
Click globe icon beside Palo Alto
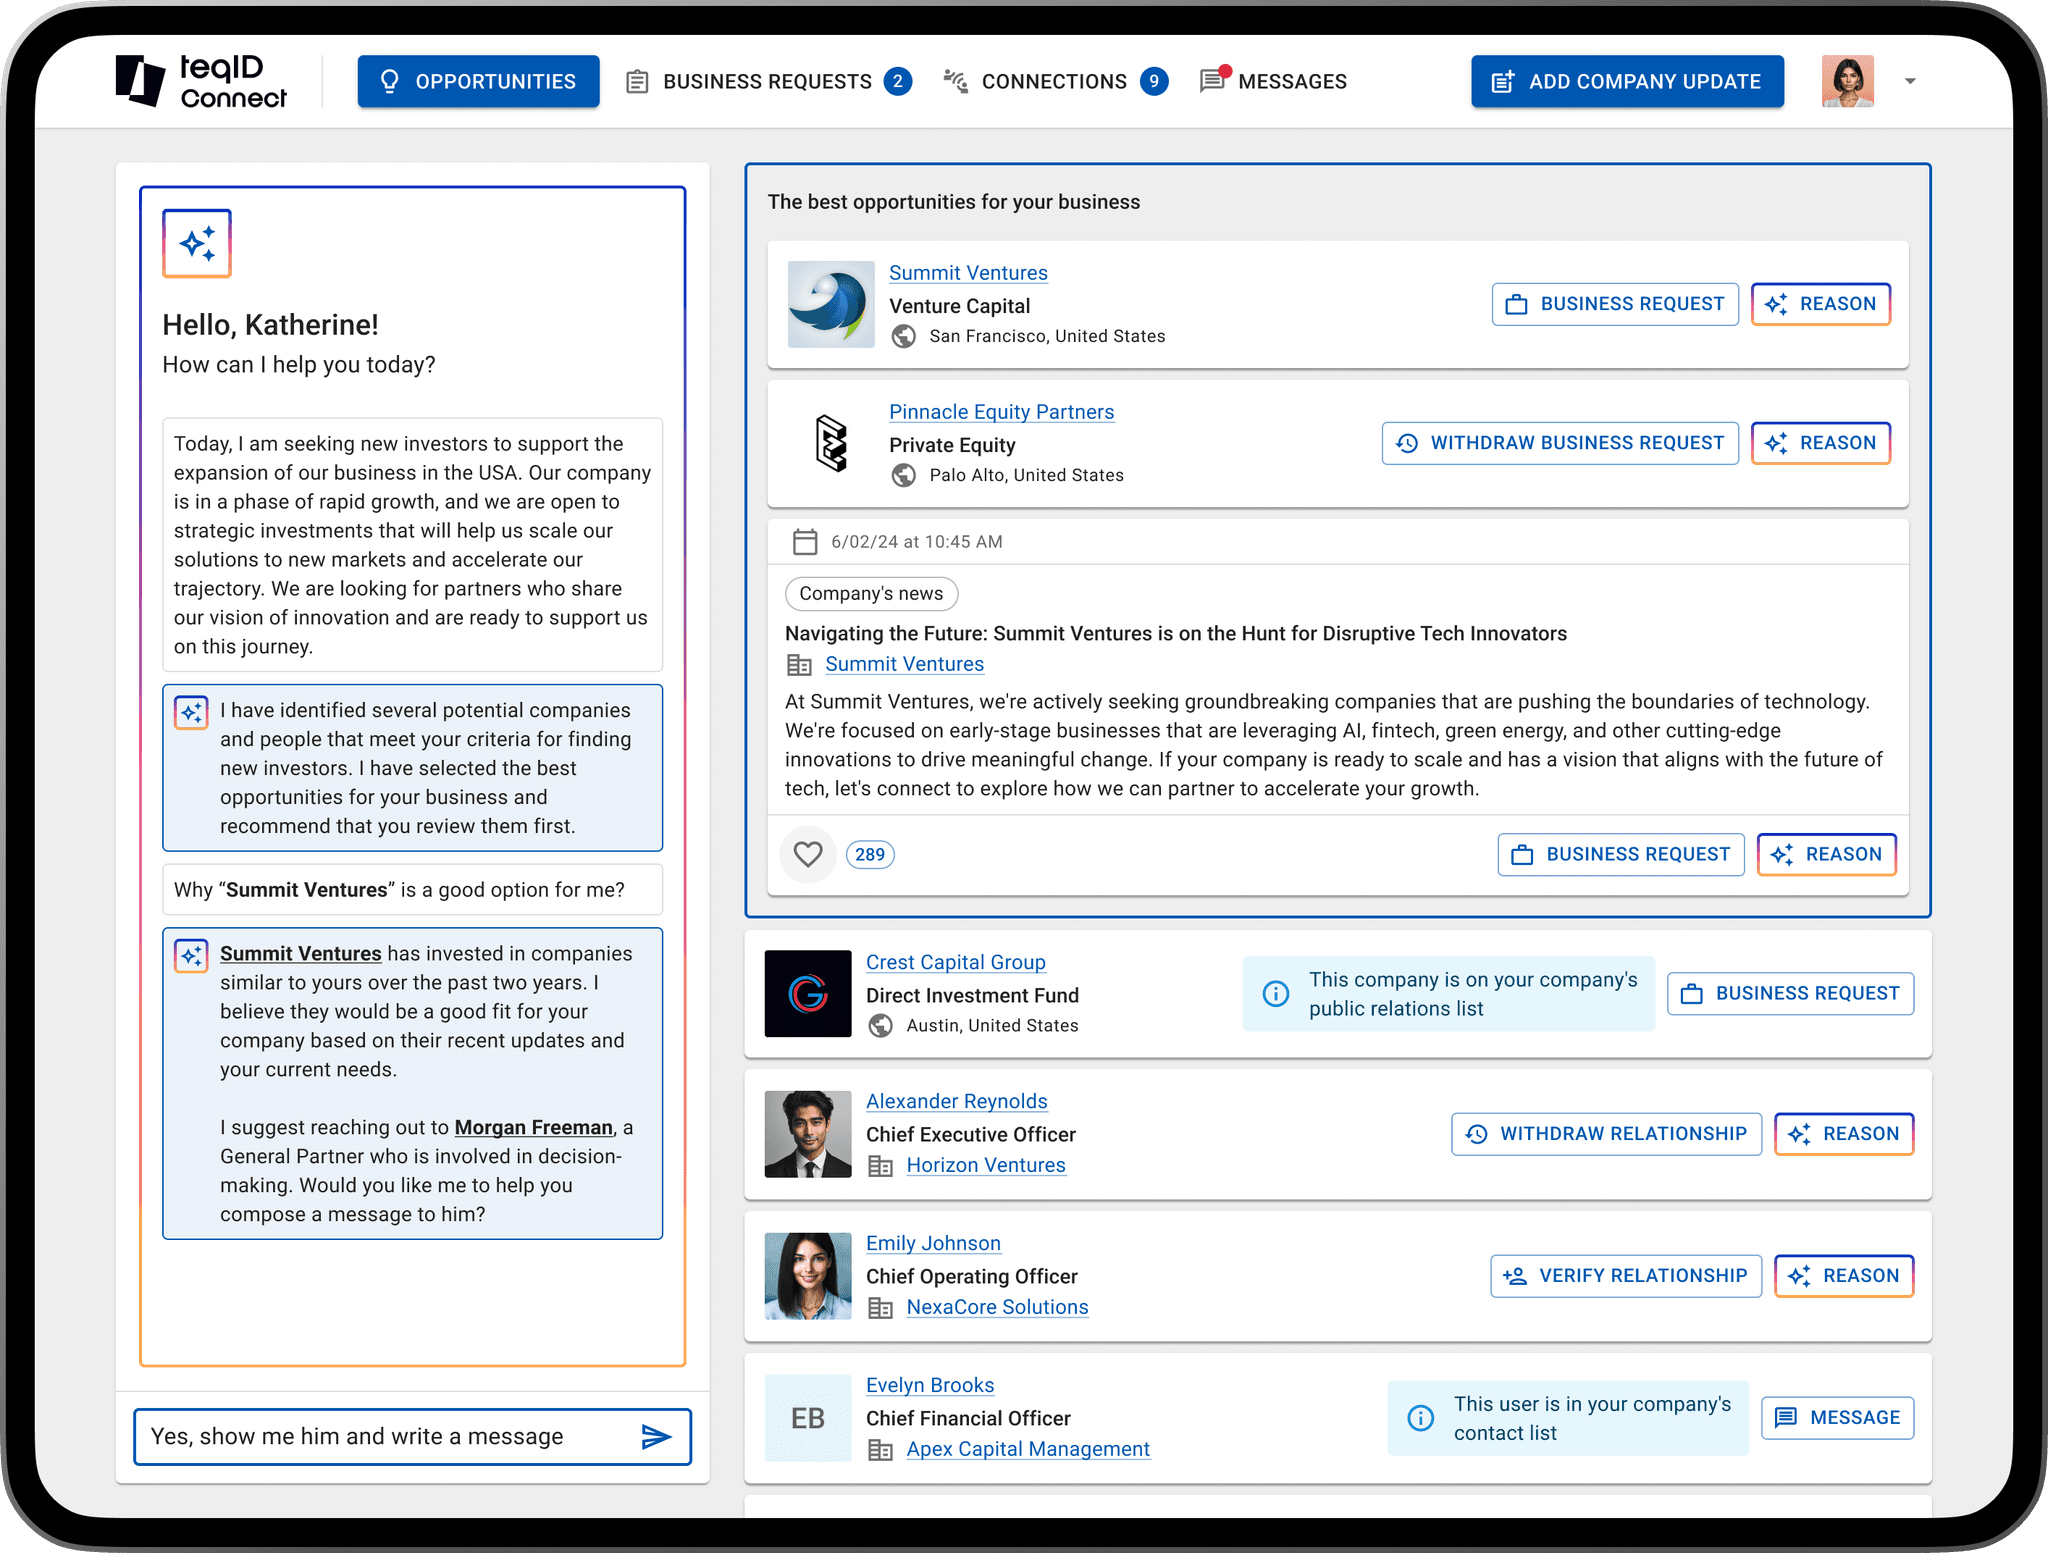tap(904, 476)
